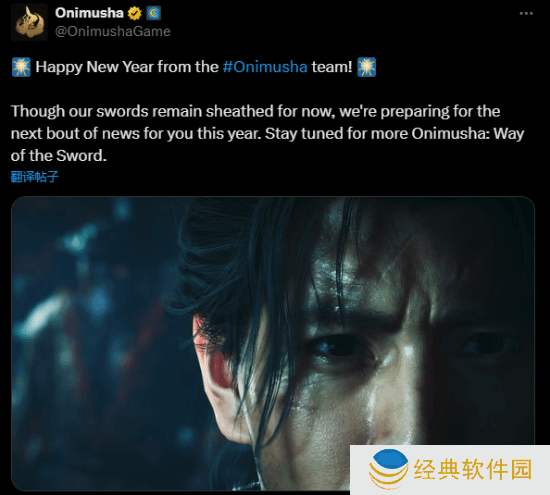550x495 pixels.
Task: Click the blue globe watermark logo
Action: tap(389, 469)
